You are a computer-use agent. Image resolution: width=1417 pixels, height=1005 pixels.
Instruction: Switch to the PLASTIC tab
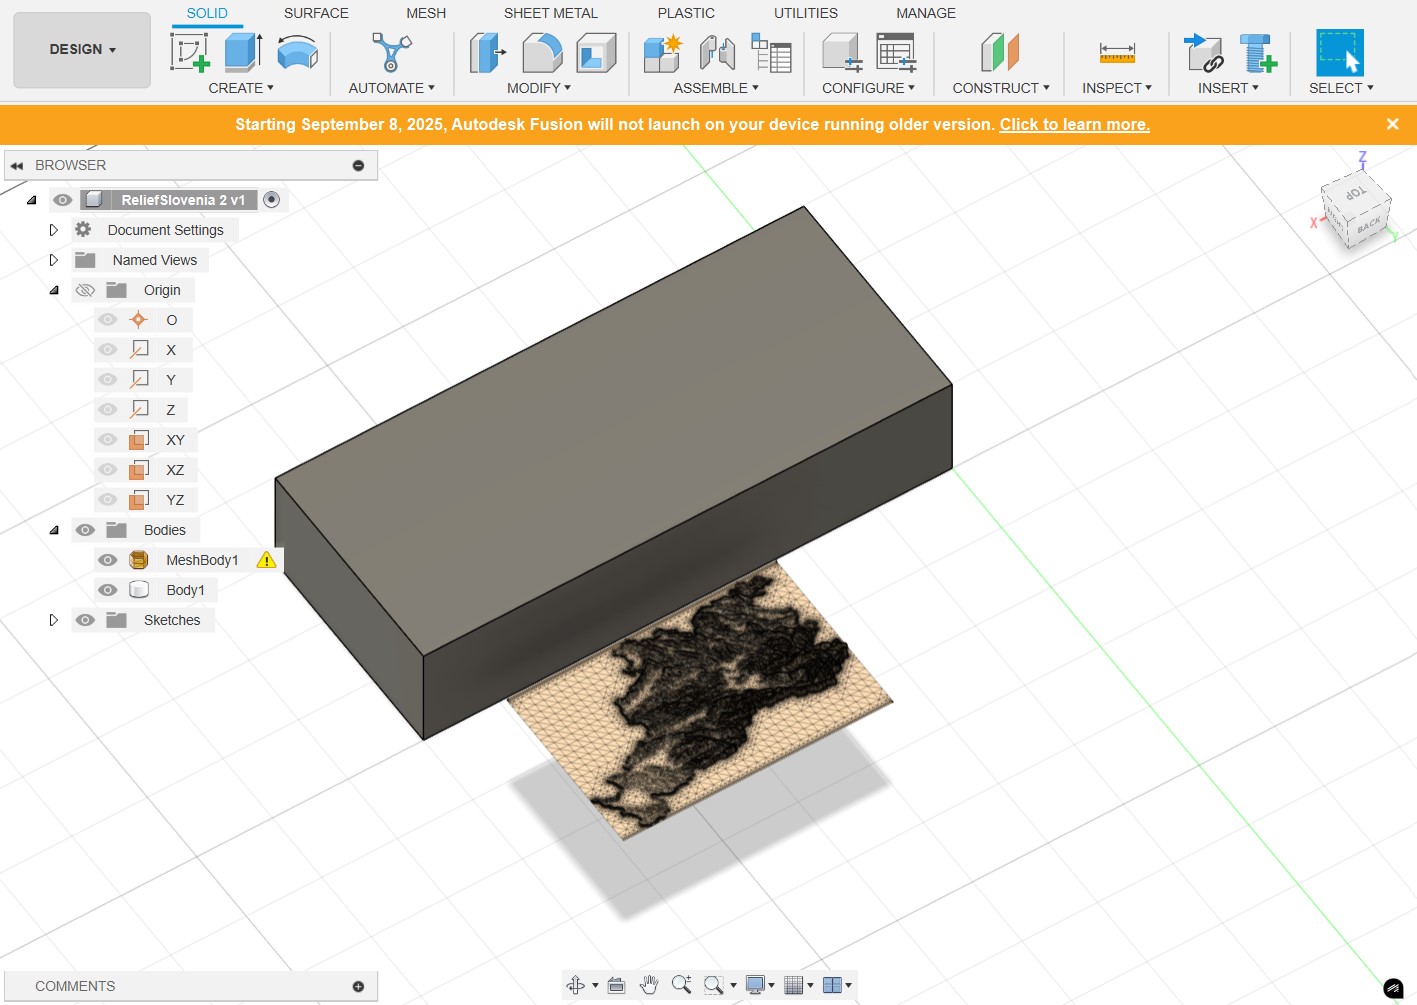tap(686, 13)
